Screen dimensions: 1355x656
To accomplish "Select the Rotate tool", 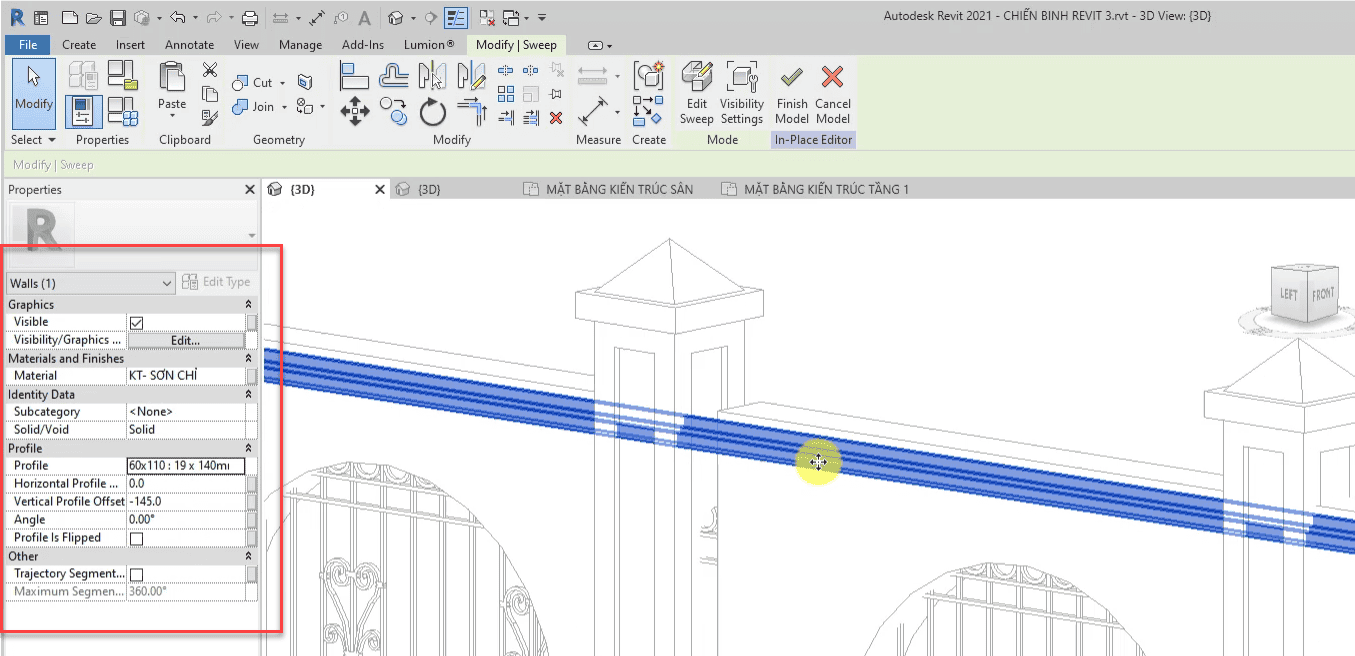I will (x=432, y=111).
